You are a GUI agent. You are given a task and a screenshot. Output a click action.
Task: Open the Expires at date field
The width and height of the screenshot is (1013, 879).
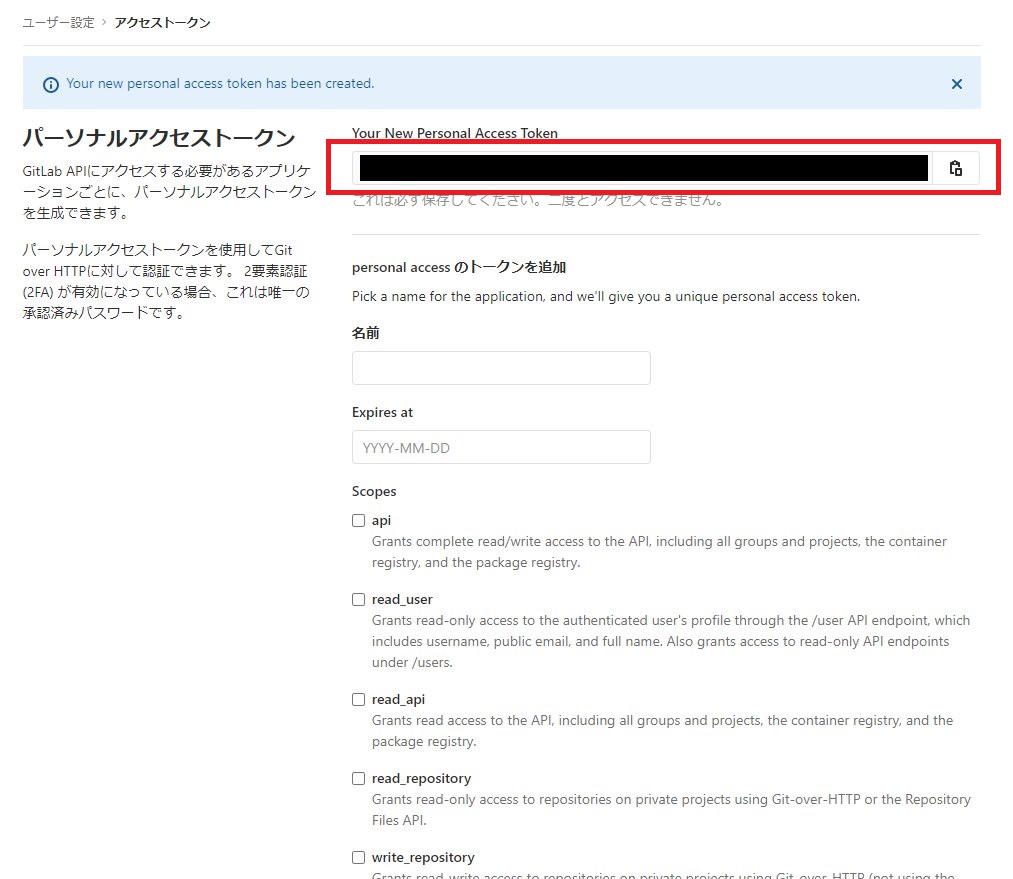[501, 447]
